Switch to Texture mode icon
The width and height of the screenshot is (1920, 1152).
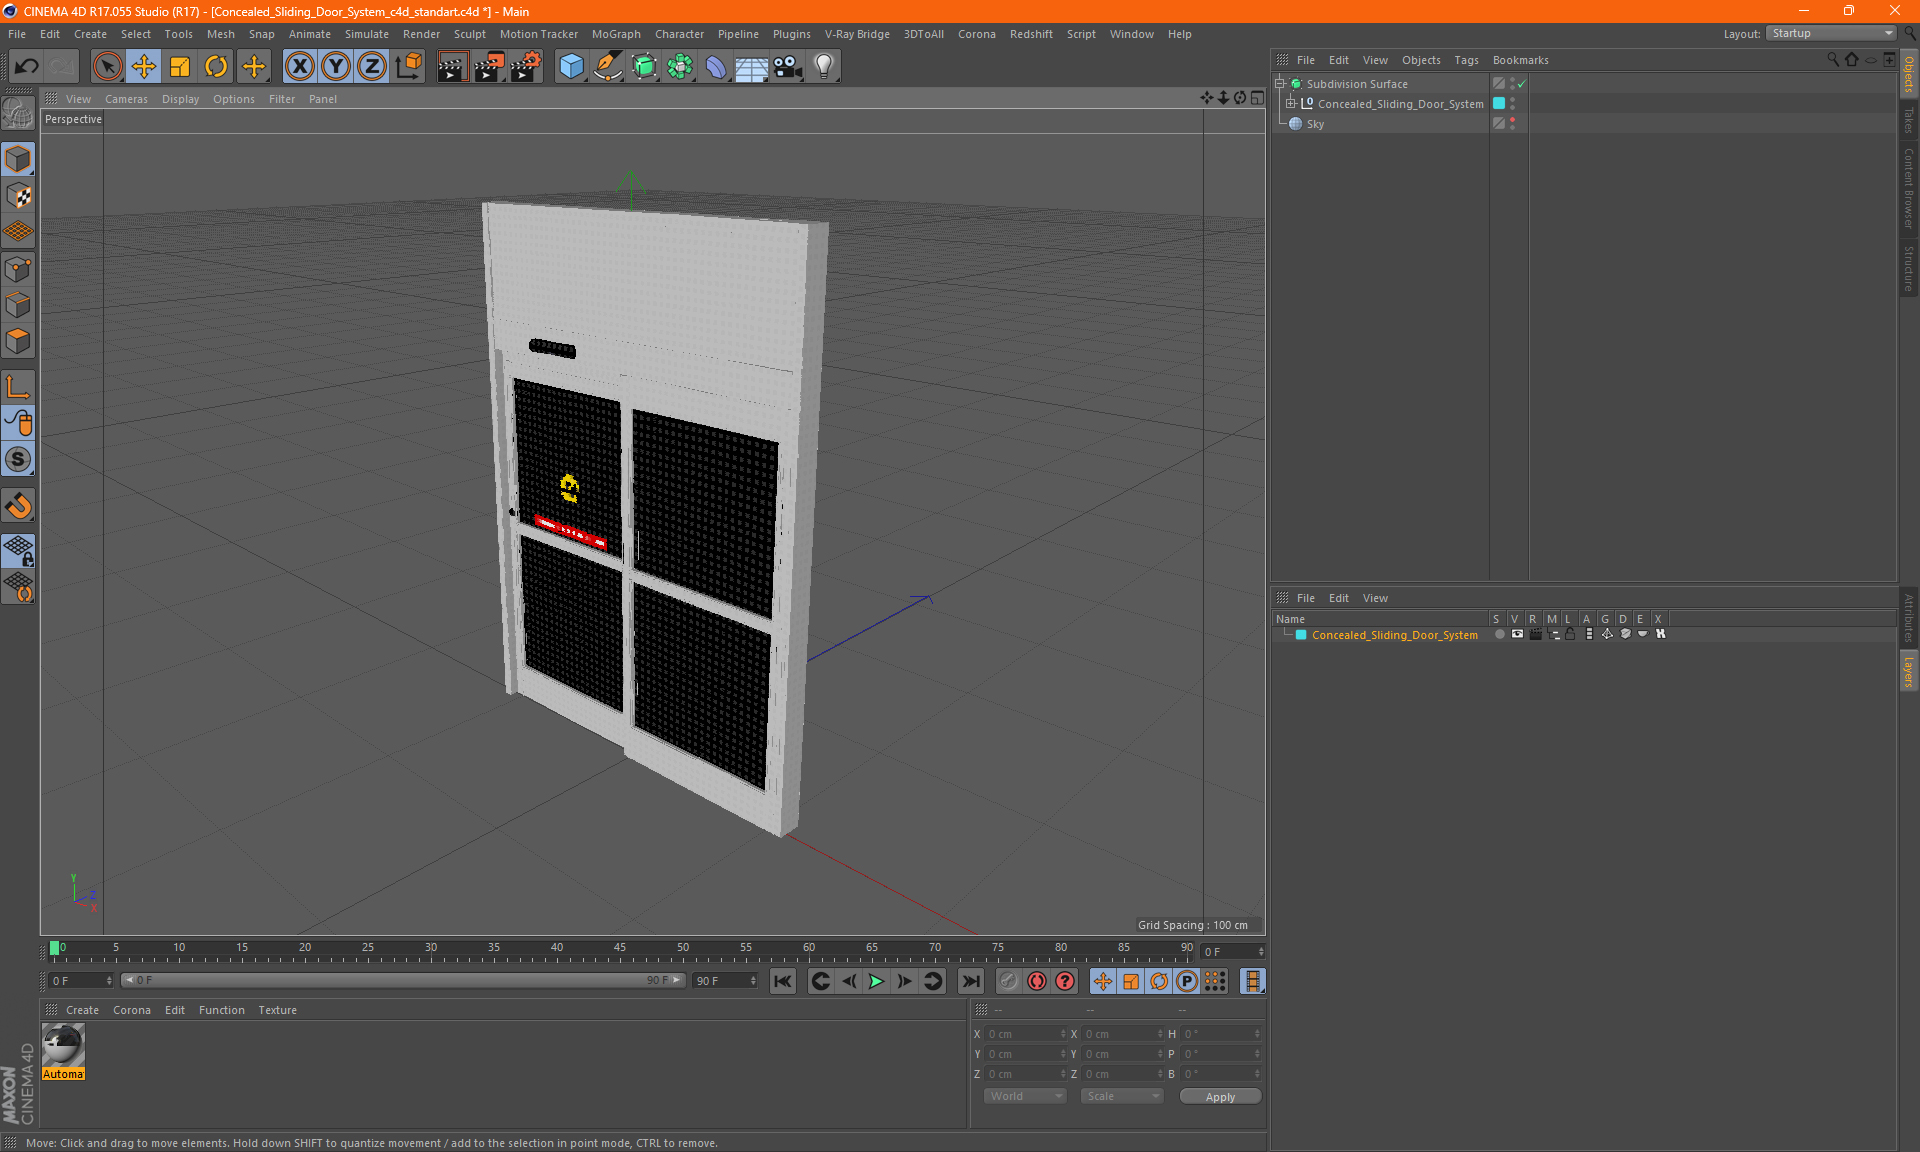[x=18, y=196]
